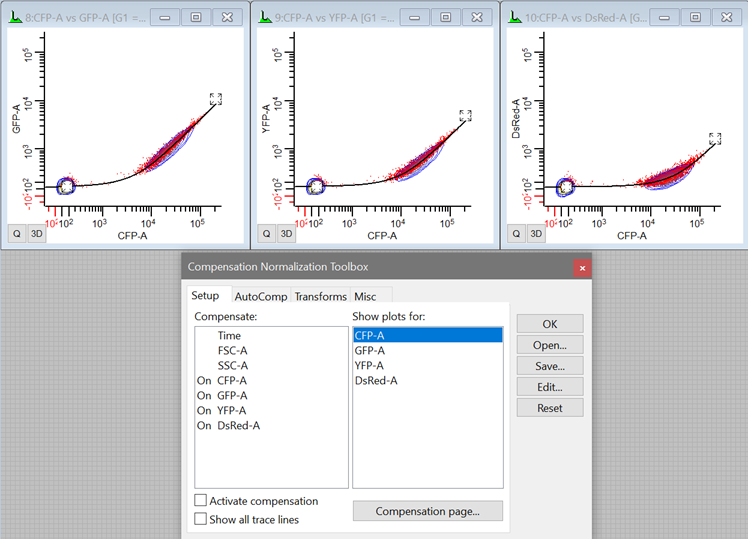The height and width of the screenshot is (539, 748).
Task: Toggle On state for GFP-A compensation
Action: [x=204, y=395]
